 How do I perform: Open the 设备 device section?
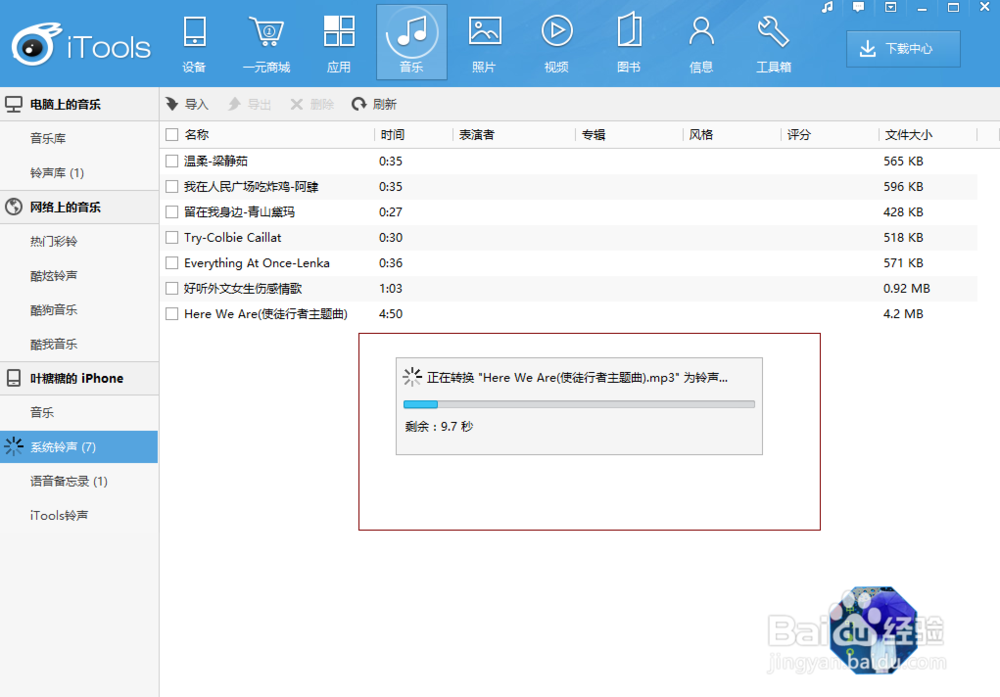pos(194,43)
